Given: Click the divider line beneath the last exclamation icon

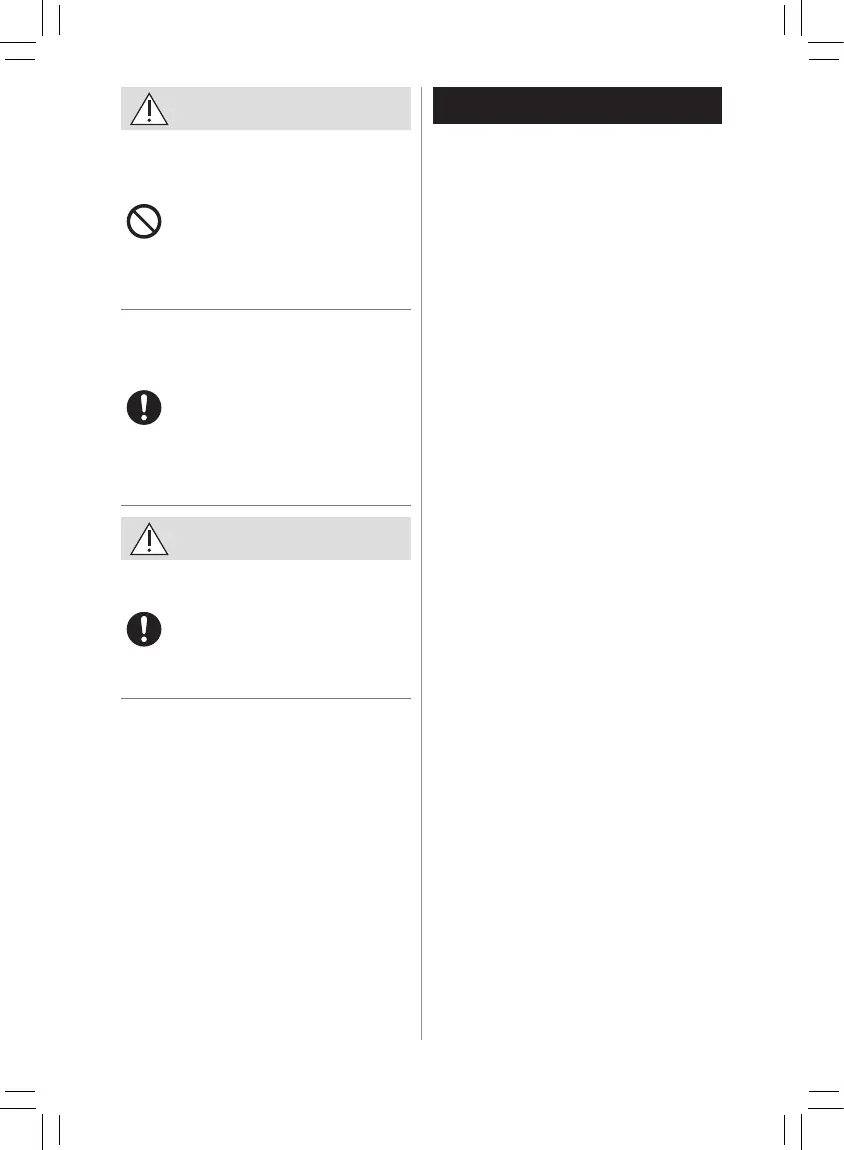Looking at the screenshot, I should [x=265, y=698].
